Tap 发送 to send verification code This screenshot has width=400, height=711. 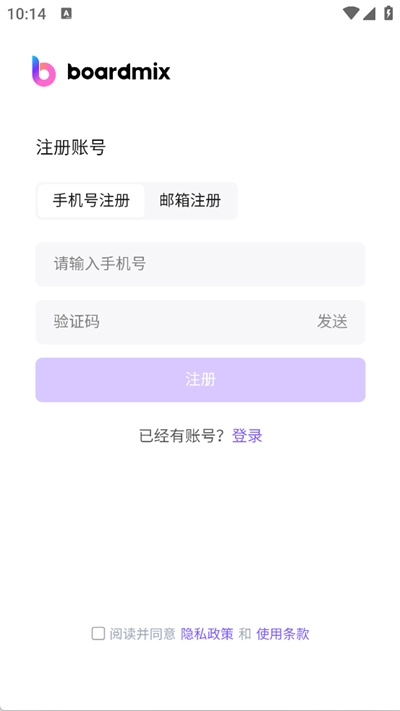point(332,321)
